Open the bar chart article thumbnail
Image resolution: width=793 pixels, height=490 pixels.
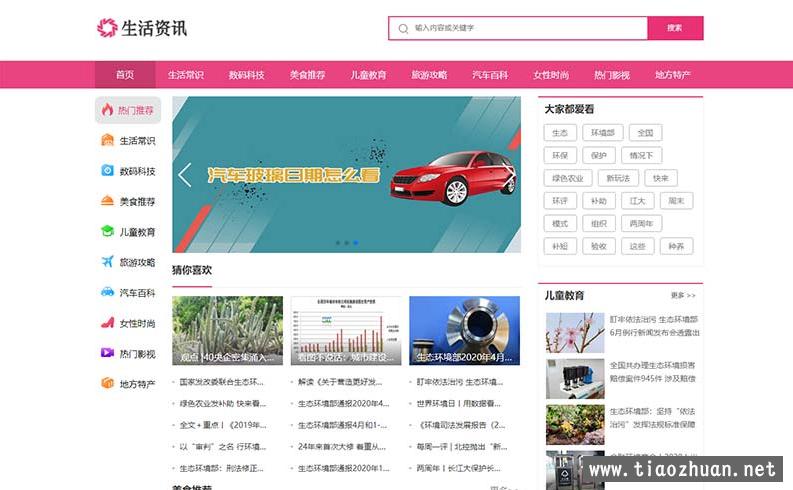point(346,330)
